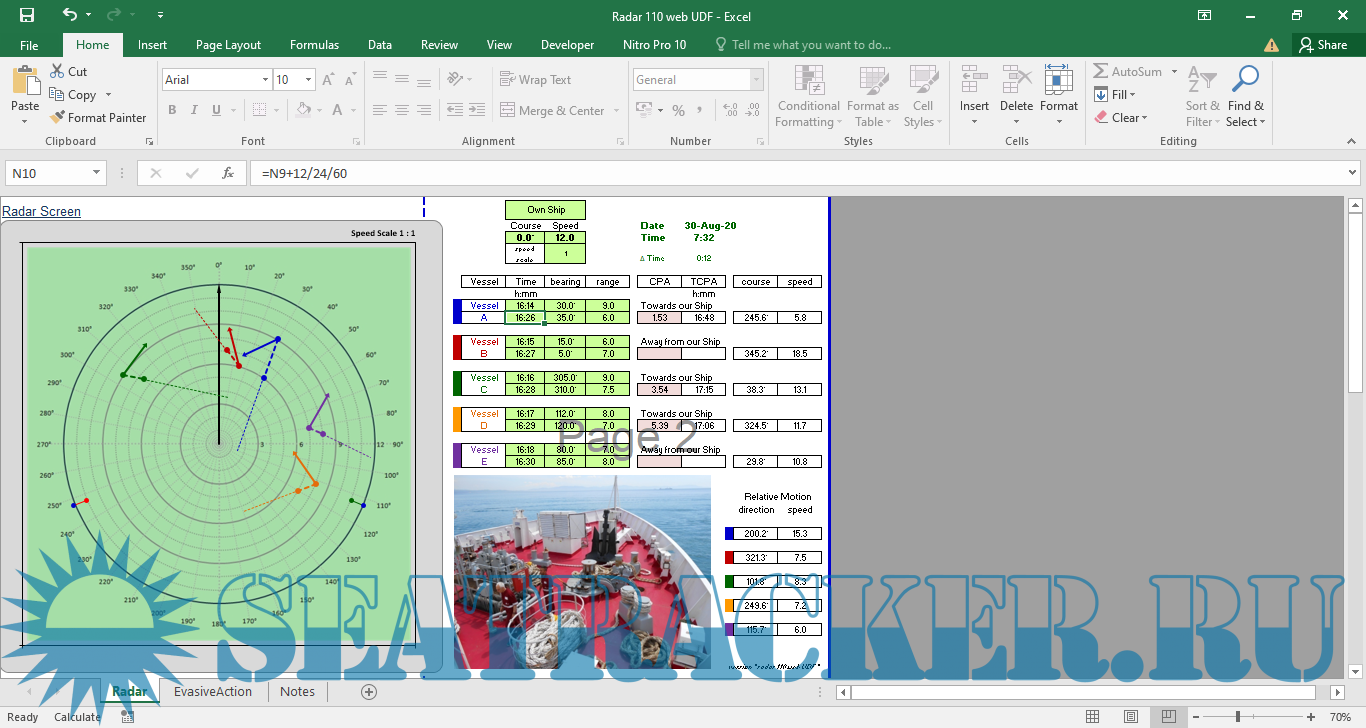Image resolution: width=1366 pixels, height=728 pixels.
Task: Click the zoom slider handle
Action: [x=1238, y=717]
